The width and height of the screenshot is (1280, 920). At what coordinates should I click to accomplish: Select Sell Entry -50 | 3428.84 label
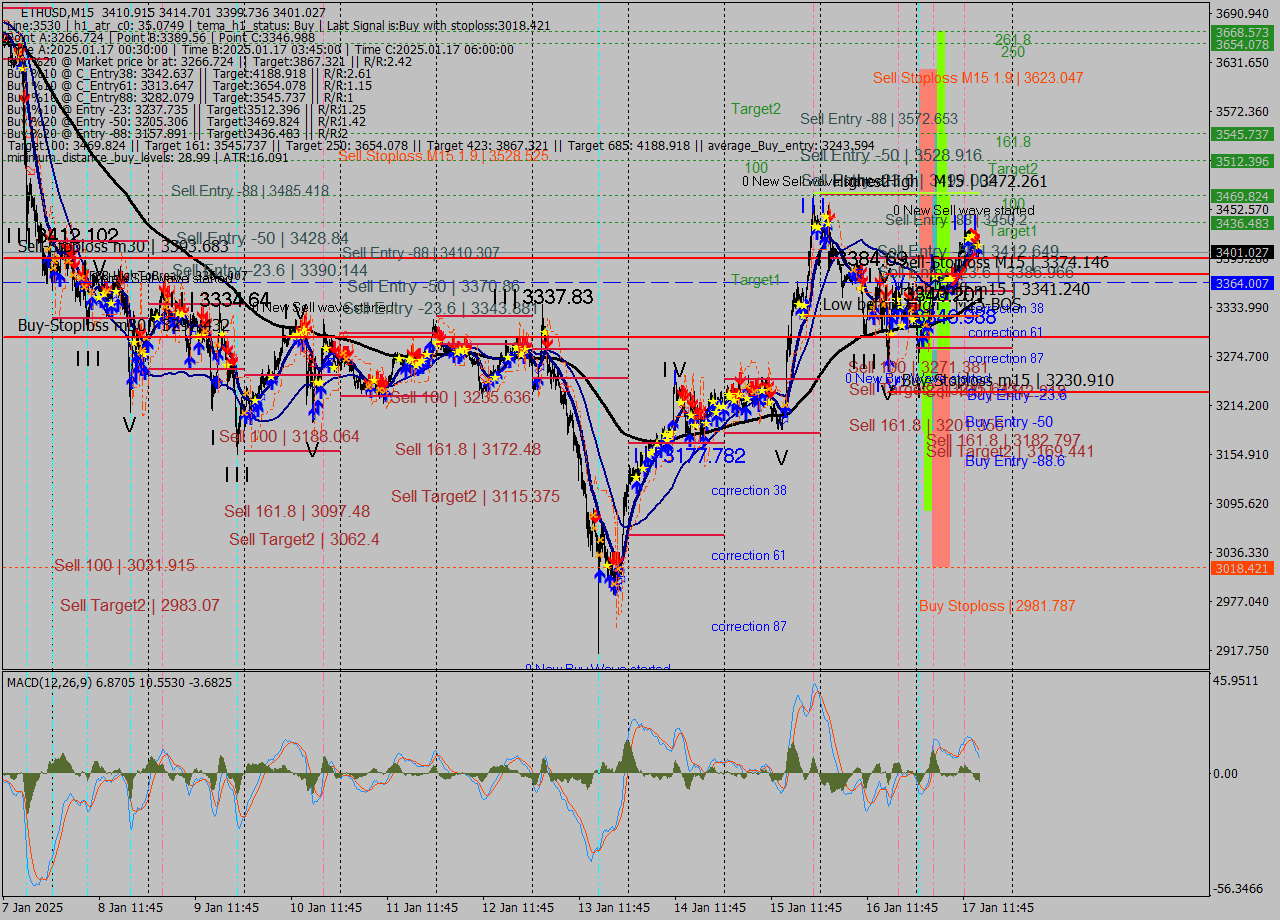[263, 238]
